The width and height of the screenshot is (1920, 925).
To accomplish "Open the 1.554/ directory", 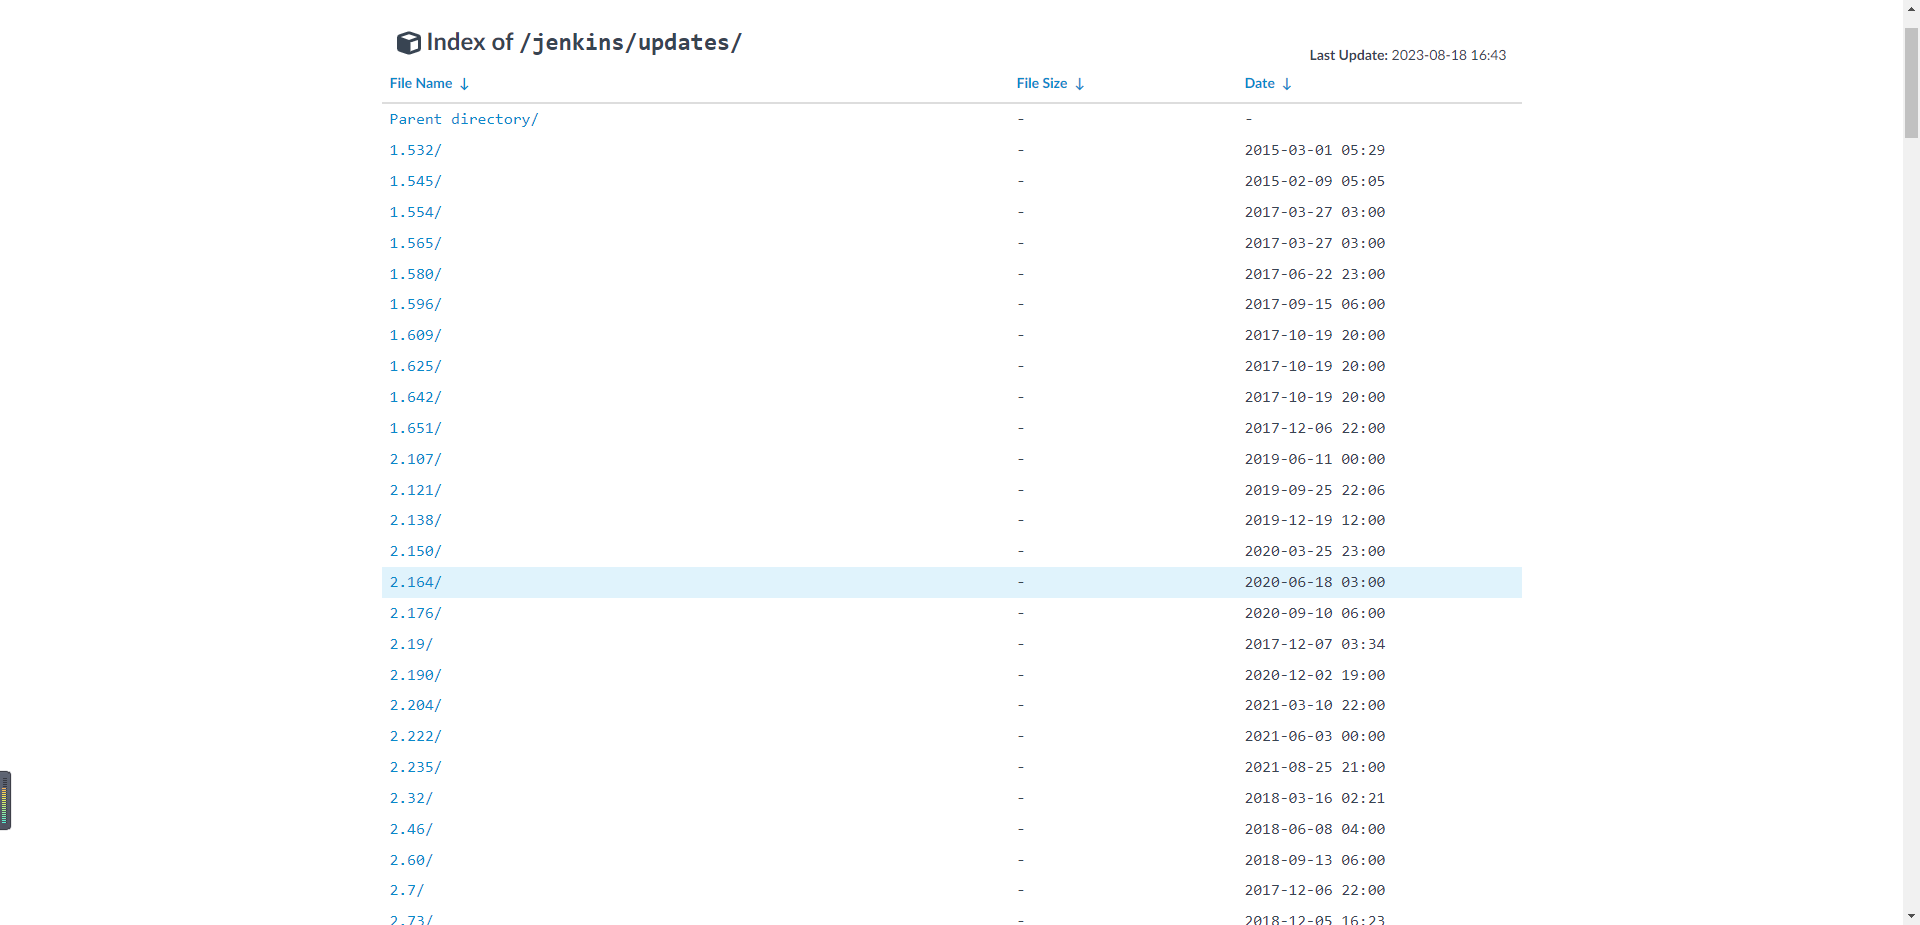I will click(x=416, y=212).
